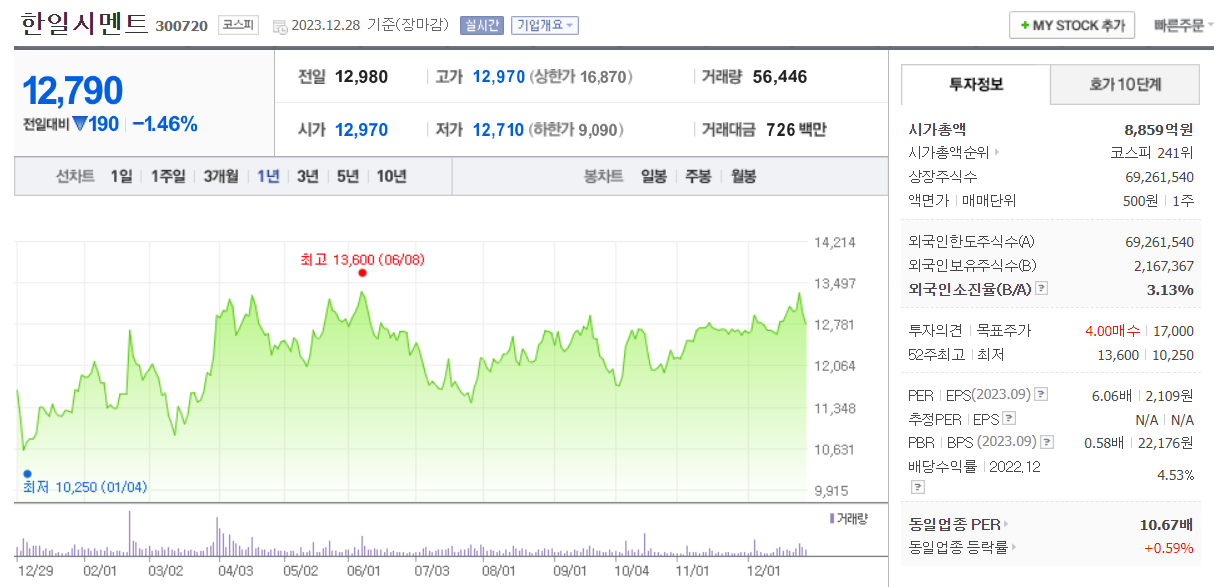Click 코스피 241위 ranking value

click(1153, 153)
